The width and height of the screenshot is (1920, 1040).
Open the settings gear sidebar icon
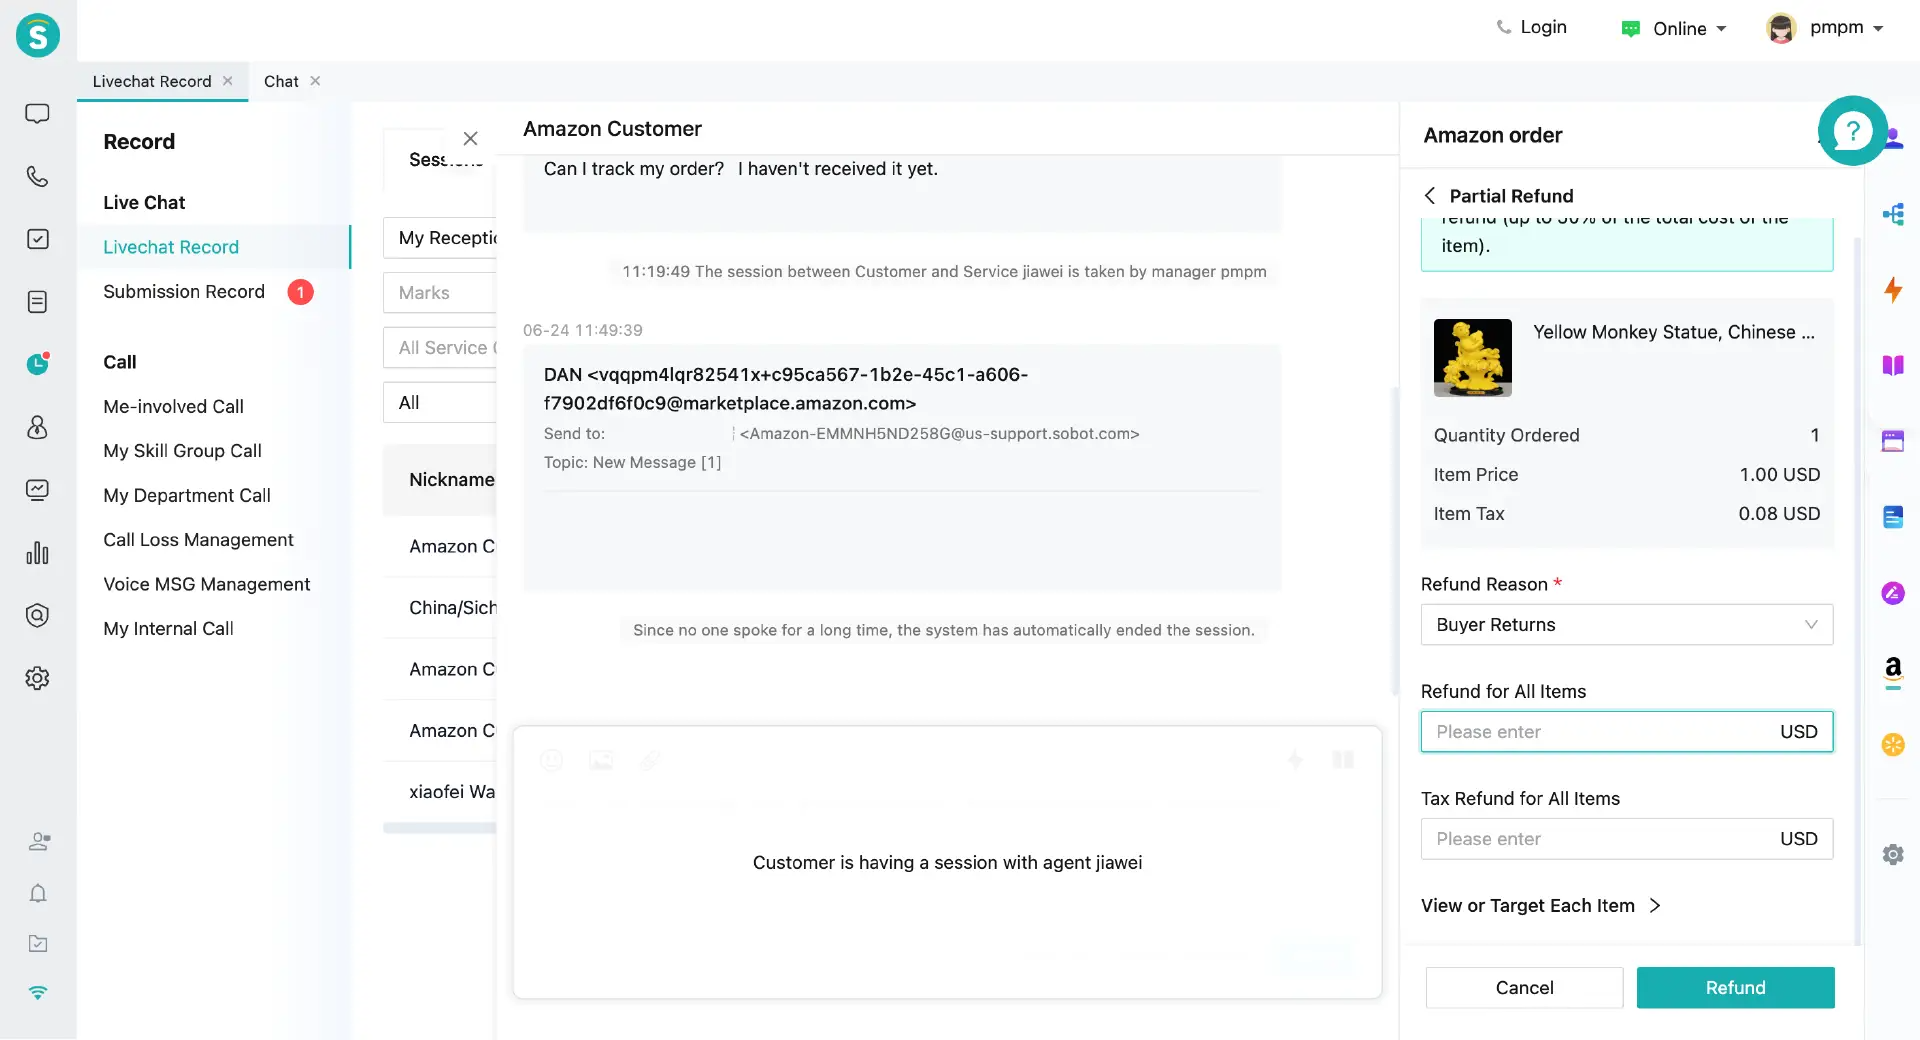37,678
